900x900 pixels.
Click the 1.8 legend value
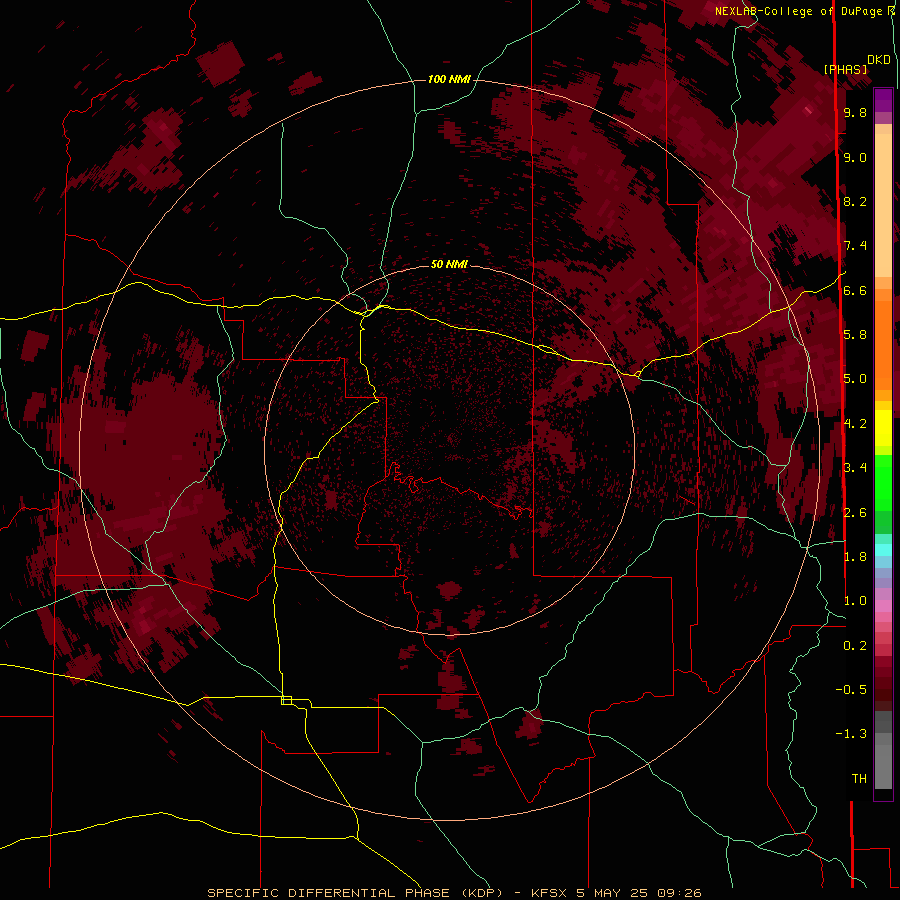[855, 557]
